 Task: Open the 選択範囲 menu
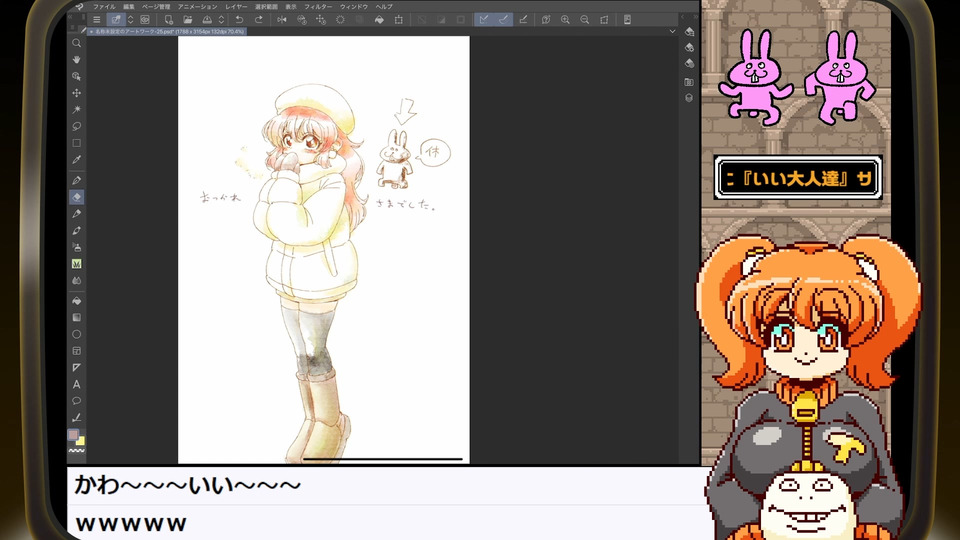tap(266, 7)
